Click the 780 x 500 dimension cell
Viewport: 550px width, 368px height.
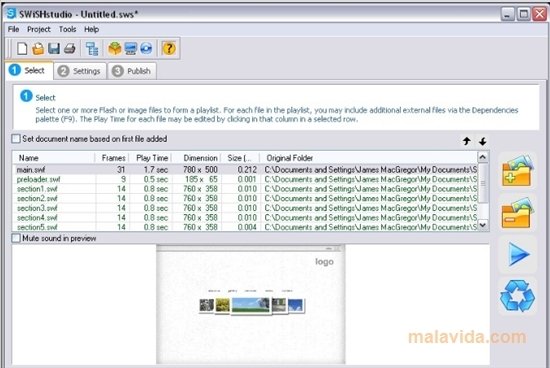tap(200, 170)
